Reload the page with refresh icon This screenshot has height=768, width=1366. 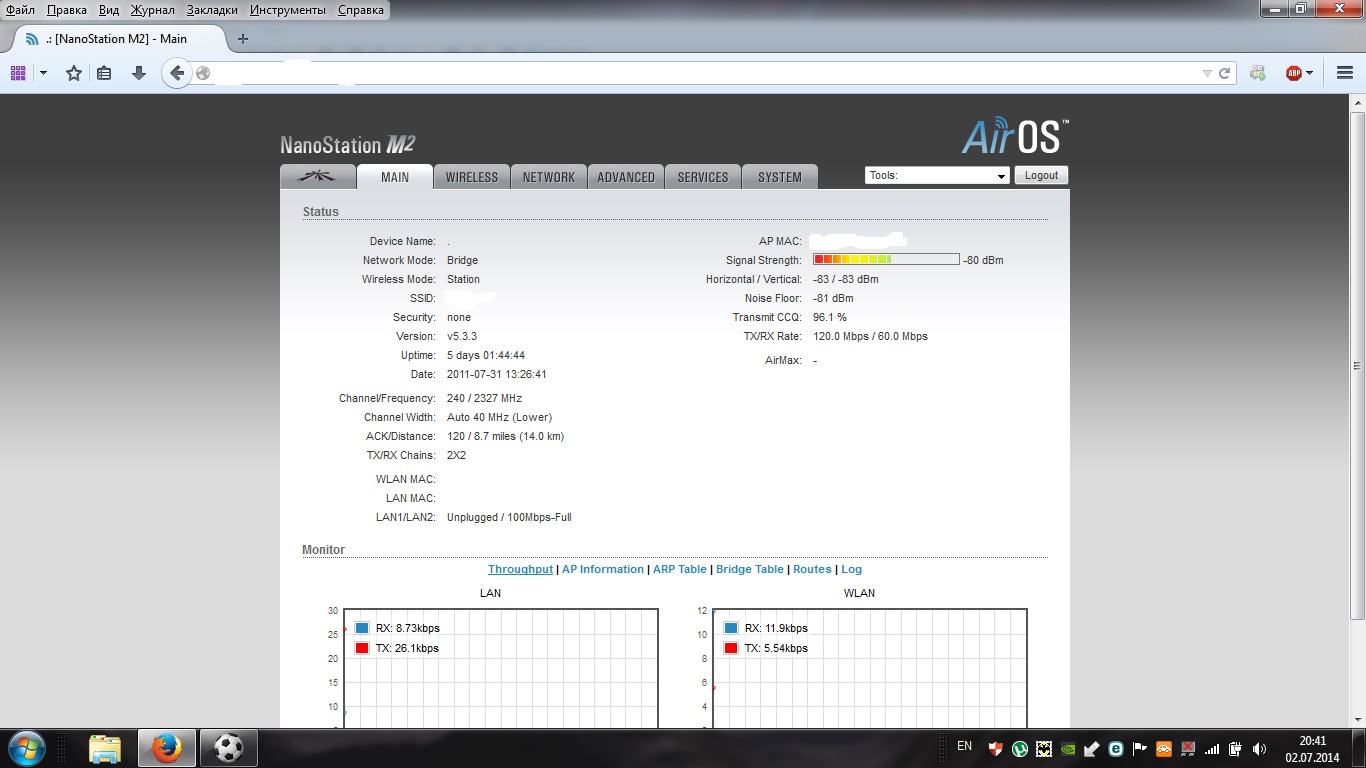[1224, 73]
